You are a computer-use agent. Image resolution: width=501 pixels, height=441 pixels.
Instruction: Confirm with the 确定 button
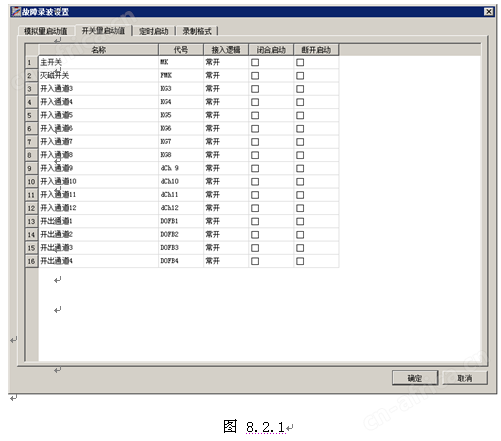[415, 378]
